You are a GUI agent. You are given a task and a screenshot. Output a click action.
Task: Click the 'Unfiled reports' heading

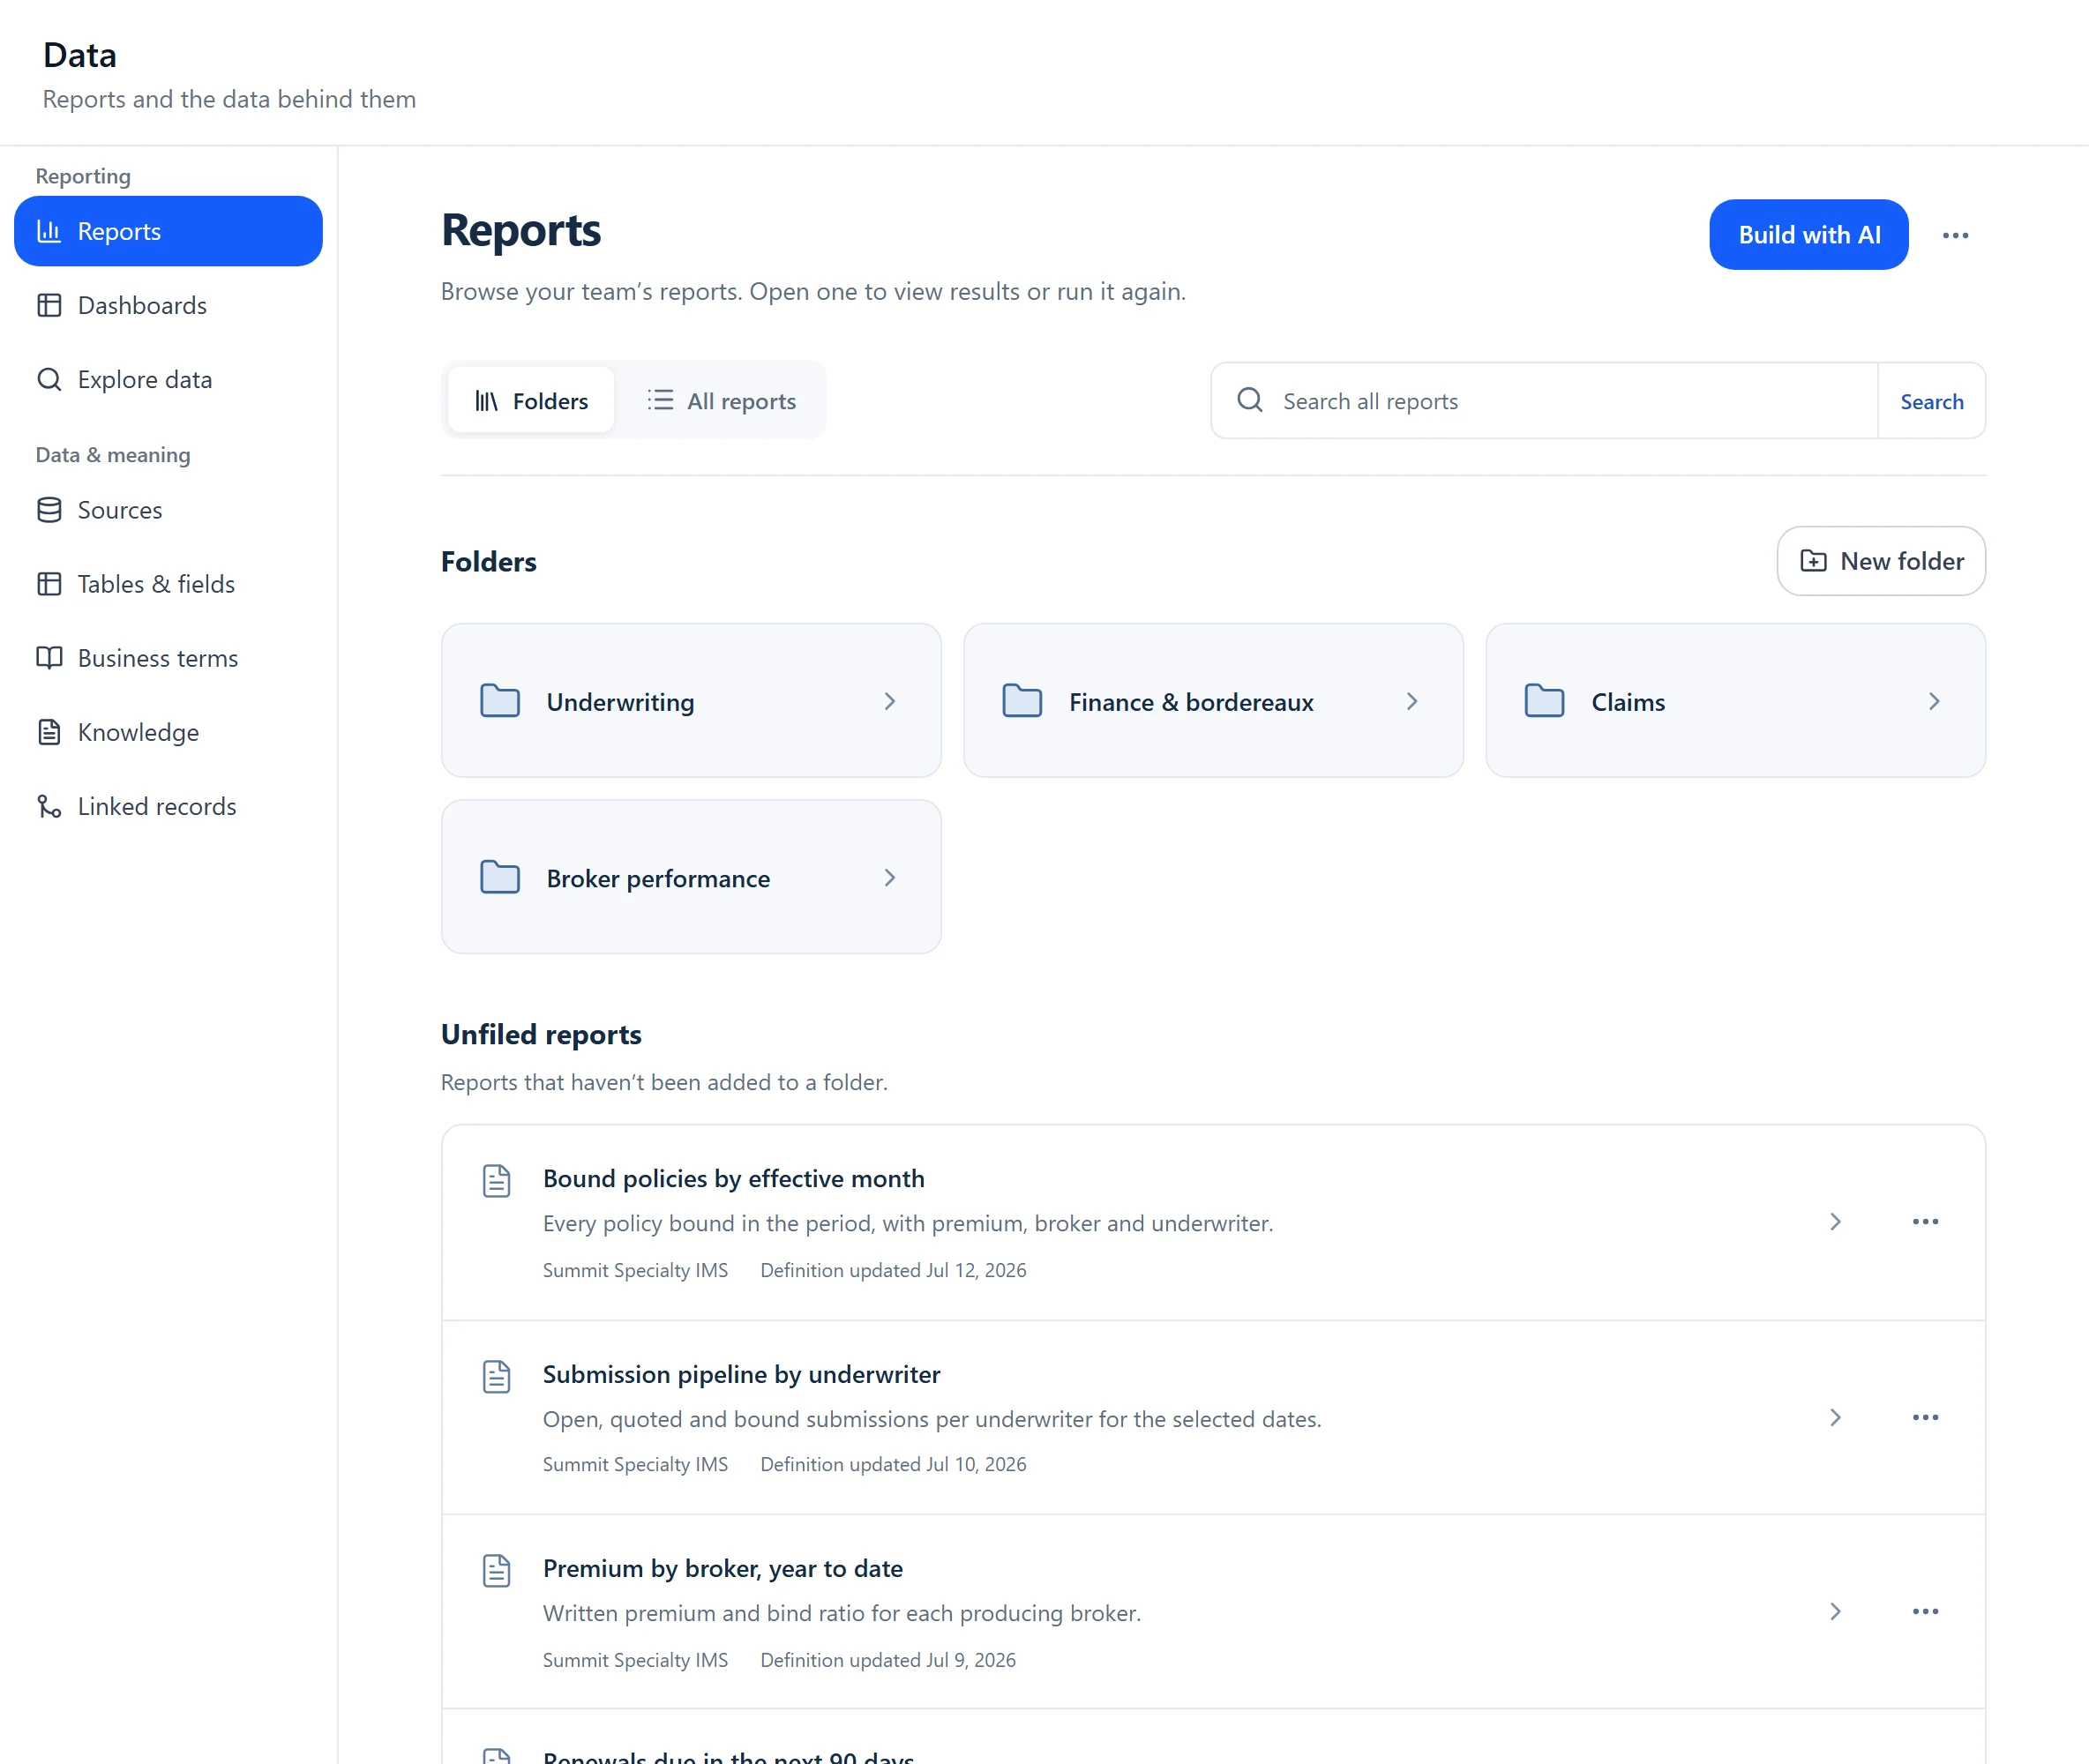click(x=541, y=1034)
